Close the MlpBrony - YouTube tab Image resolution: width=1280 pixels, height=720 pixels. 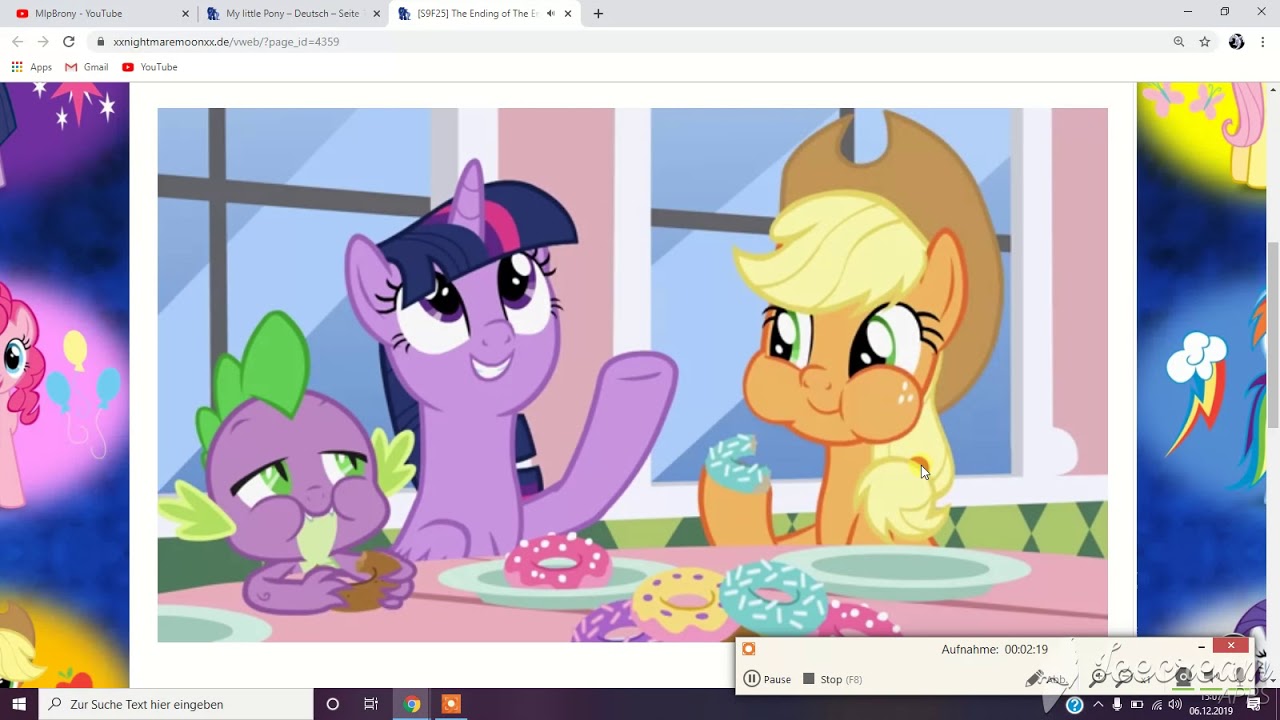185,14
